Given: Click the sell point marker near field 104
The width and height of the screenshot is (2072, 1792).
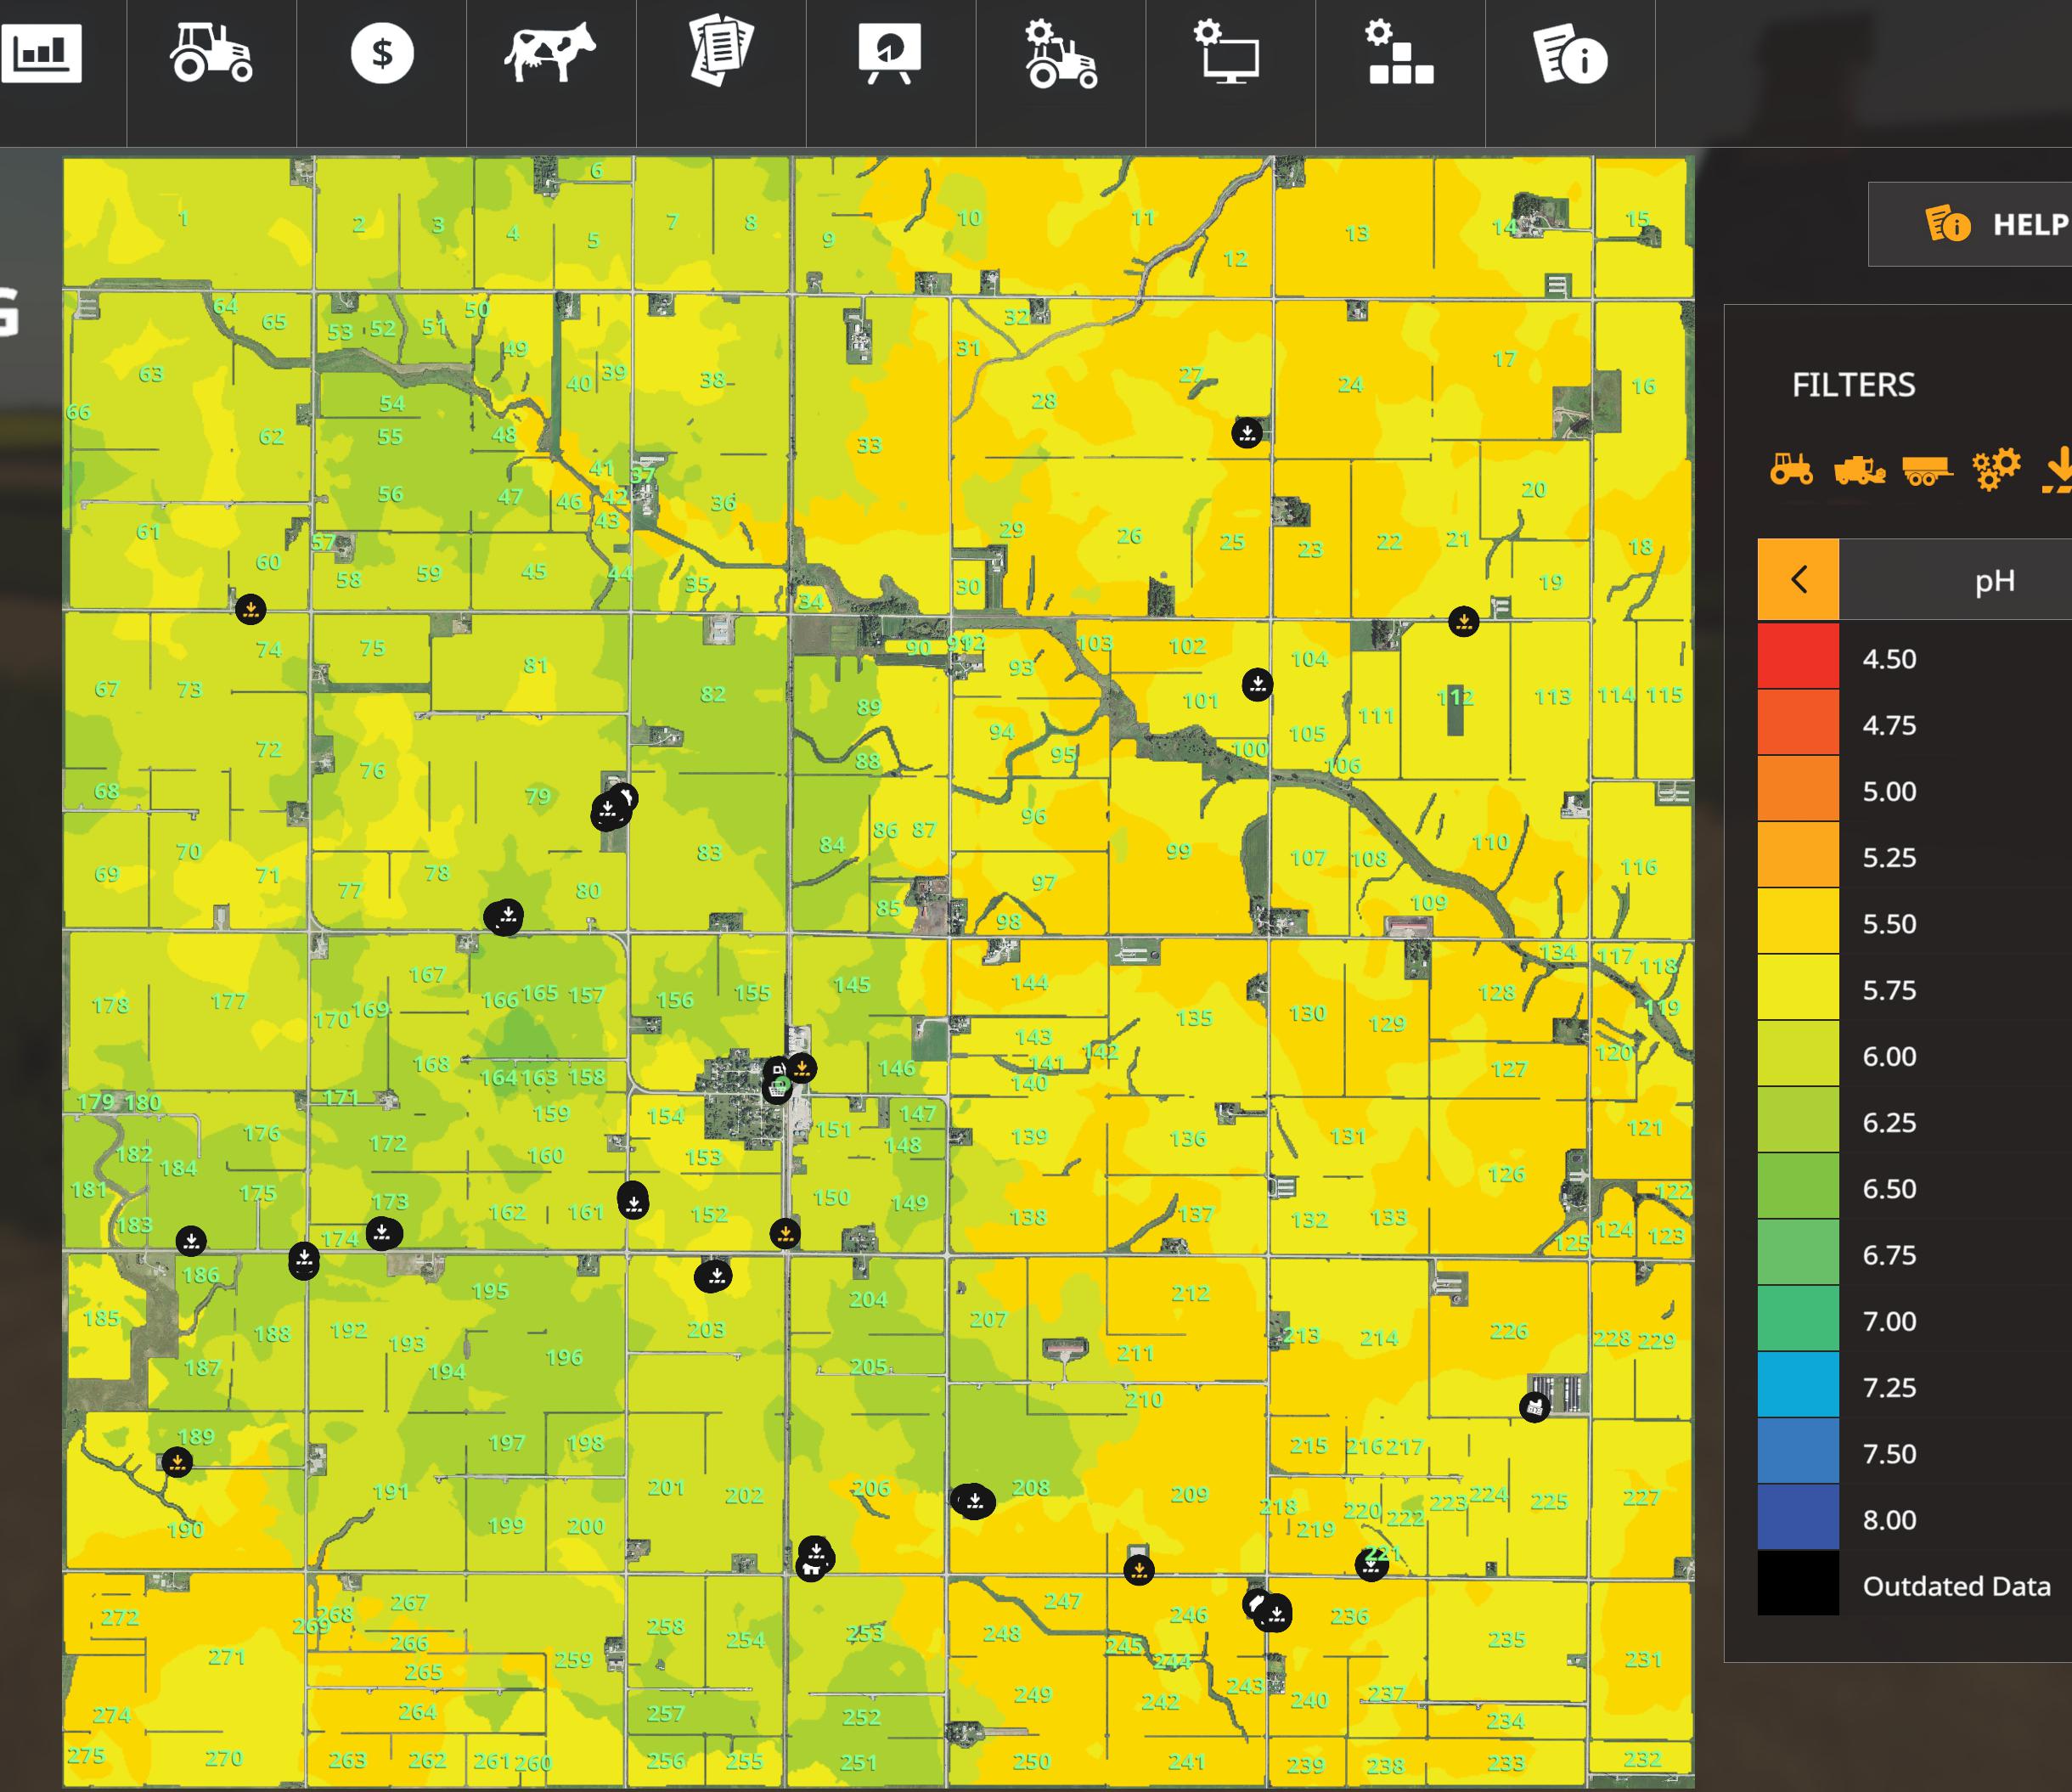Looking at the screenshot, I should 1257,684.
